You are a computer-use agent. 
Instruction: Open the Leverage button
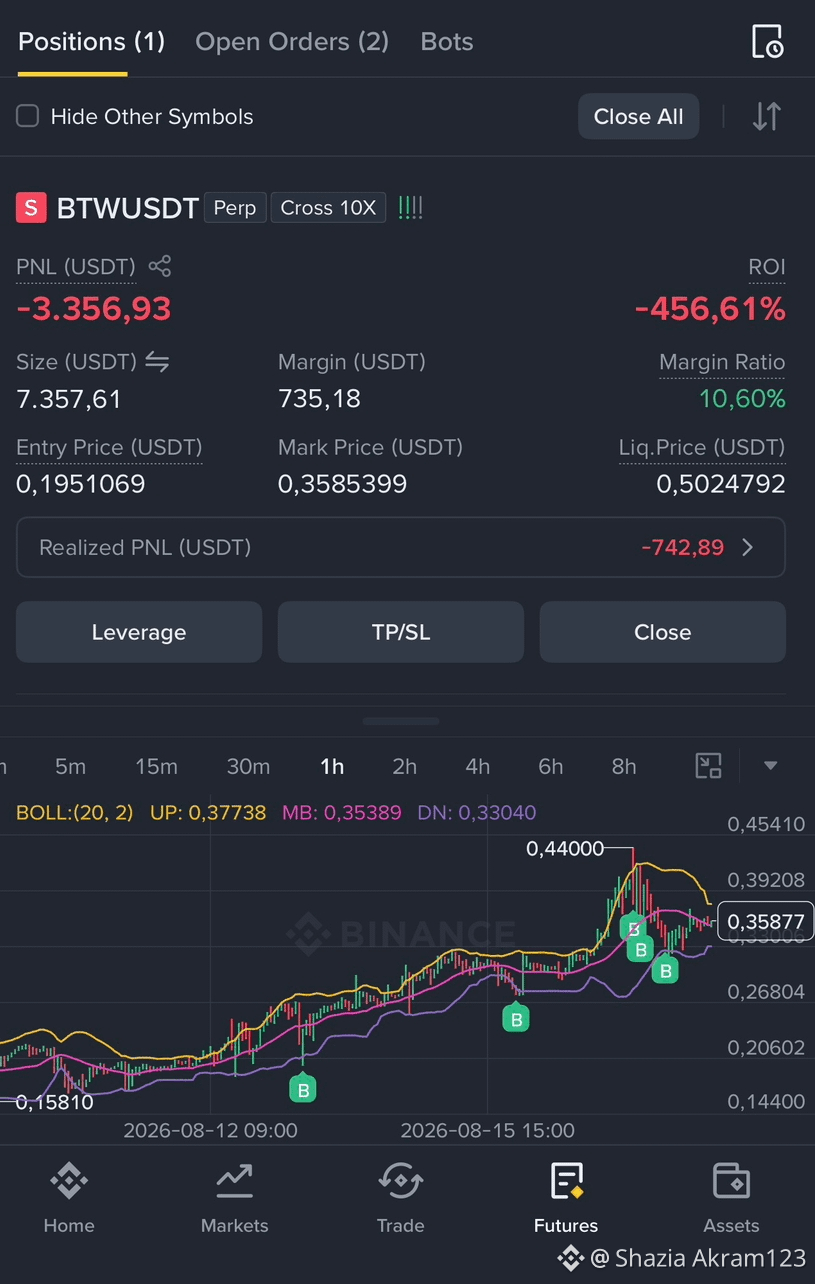click(139, 632)
